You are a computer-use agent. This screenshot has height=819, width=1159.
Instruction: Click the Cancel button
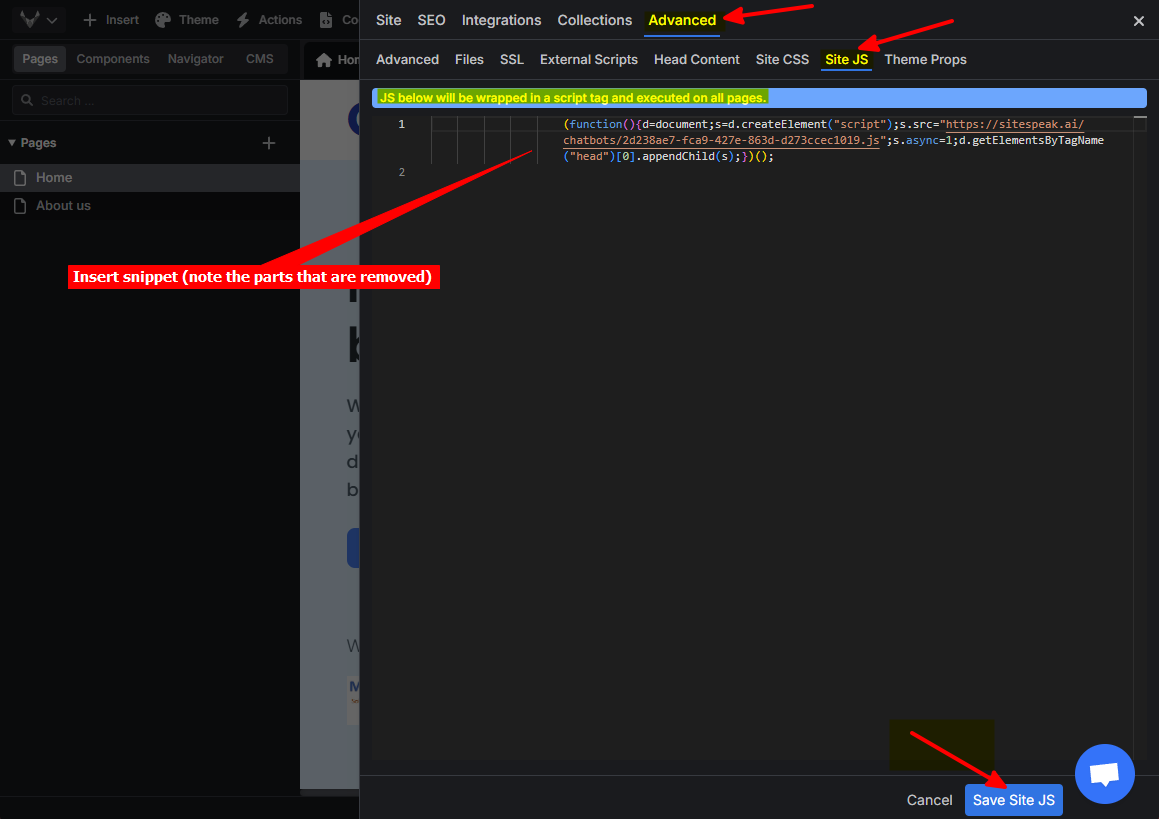point(929,800)
